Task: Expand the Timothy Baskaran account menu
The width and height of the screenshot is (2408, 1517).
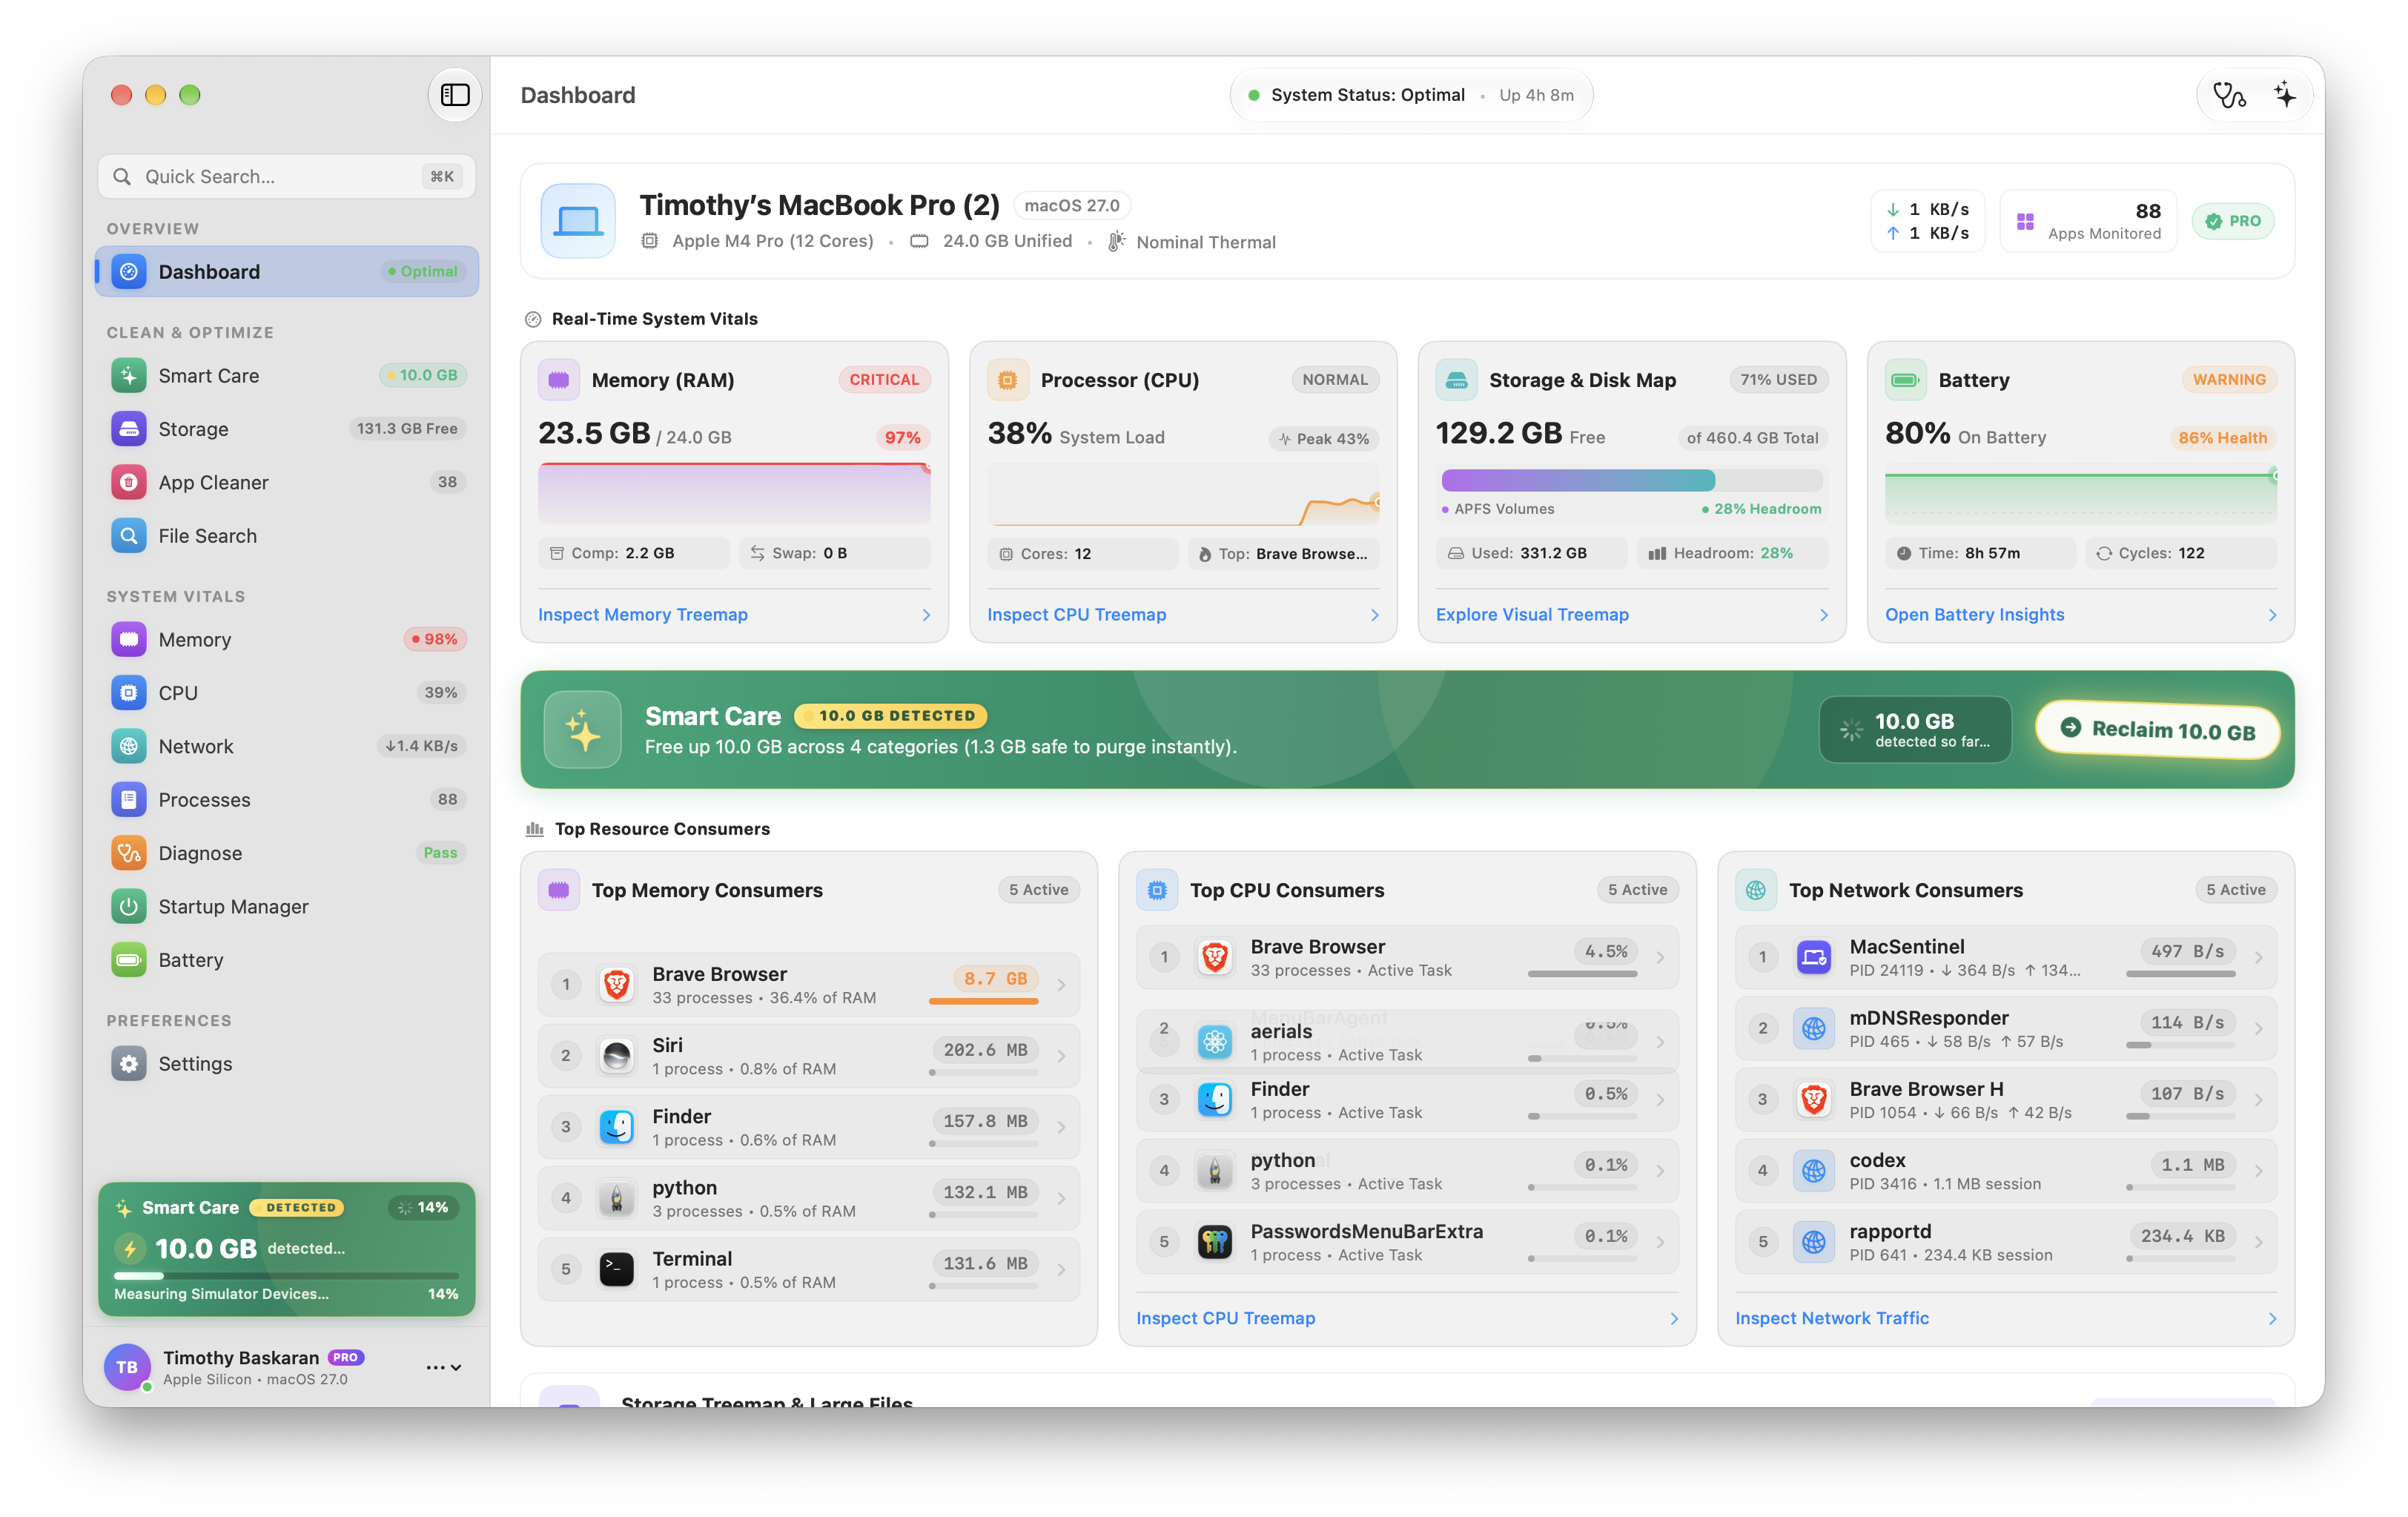Action: 443,1367
